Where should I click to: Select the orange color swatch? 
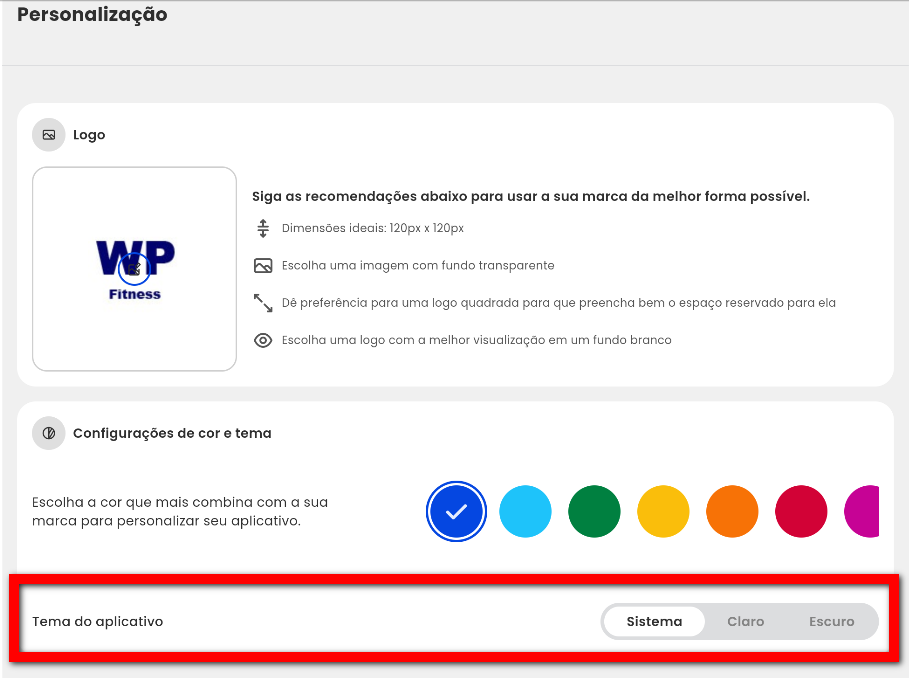tap(732, 512)
